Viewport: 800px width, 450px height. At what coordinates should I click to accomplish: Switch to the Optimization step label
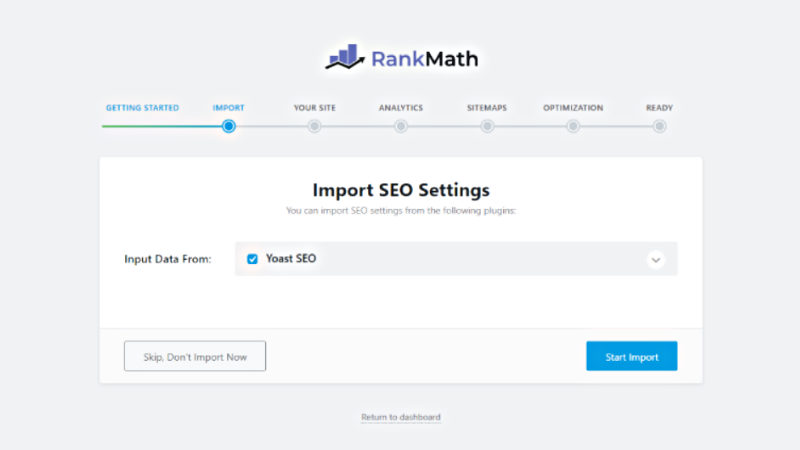point(573,108)
